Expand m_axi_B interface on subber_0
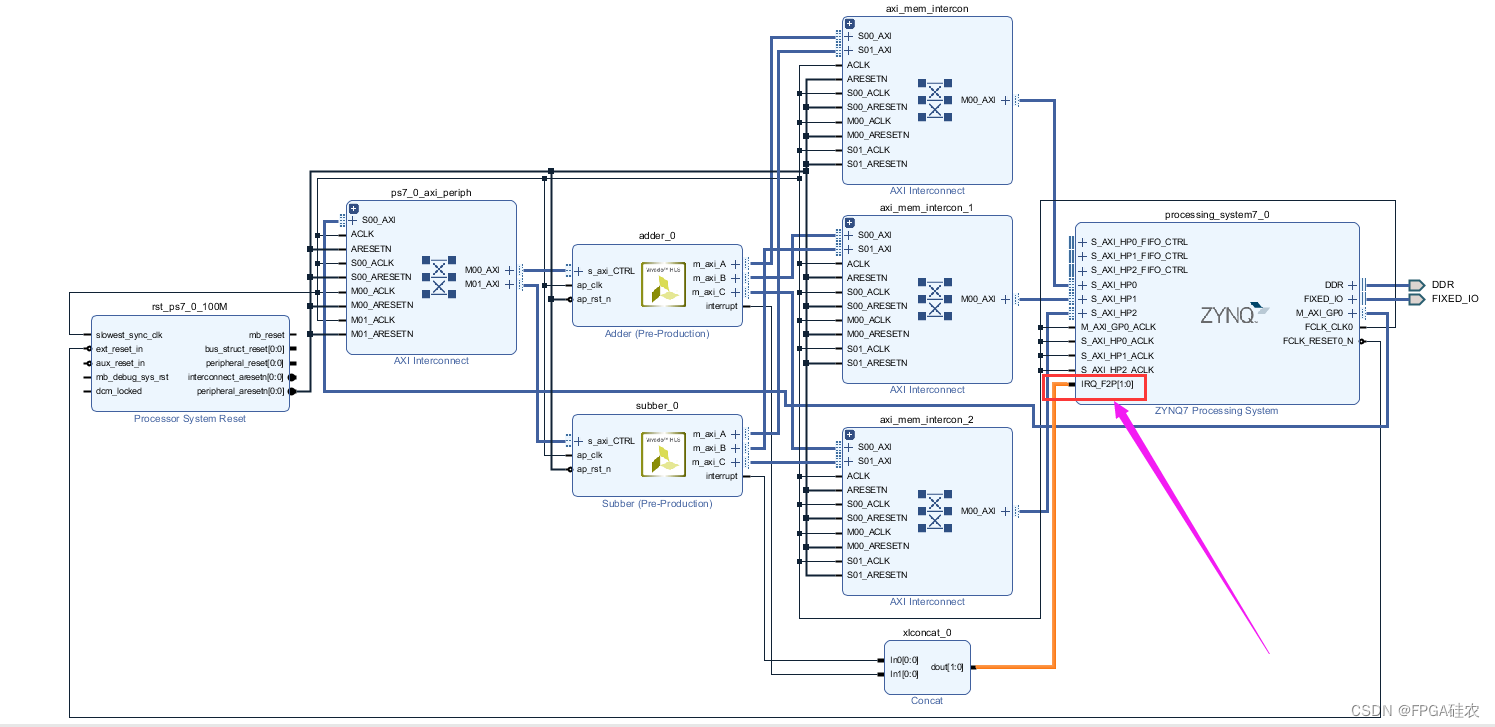This screenshot has width=1495, height=727. [735, 448]
